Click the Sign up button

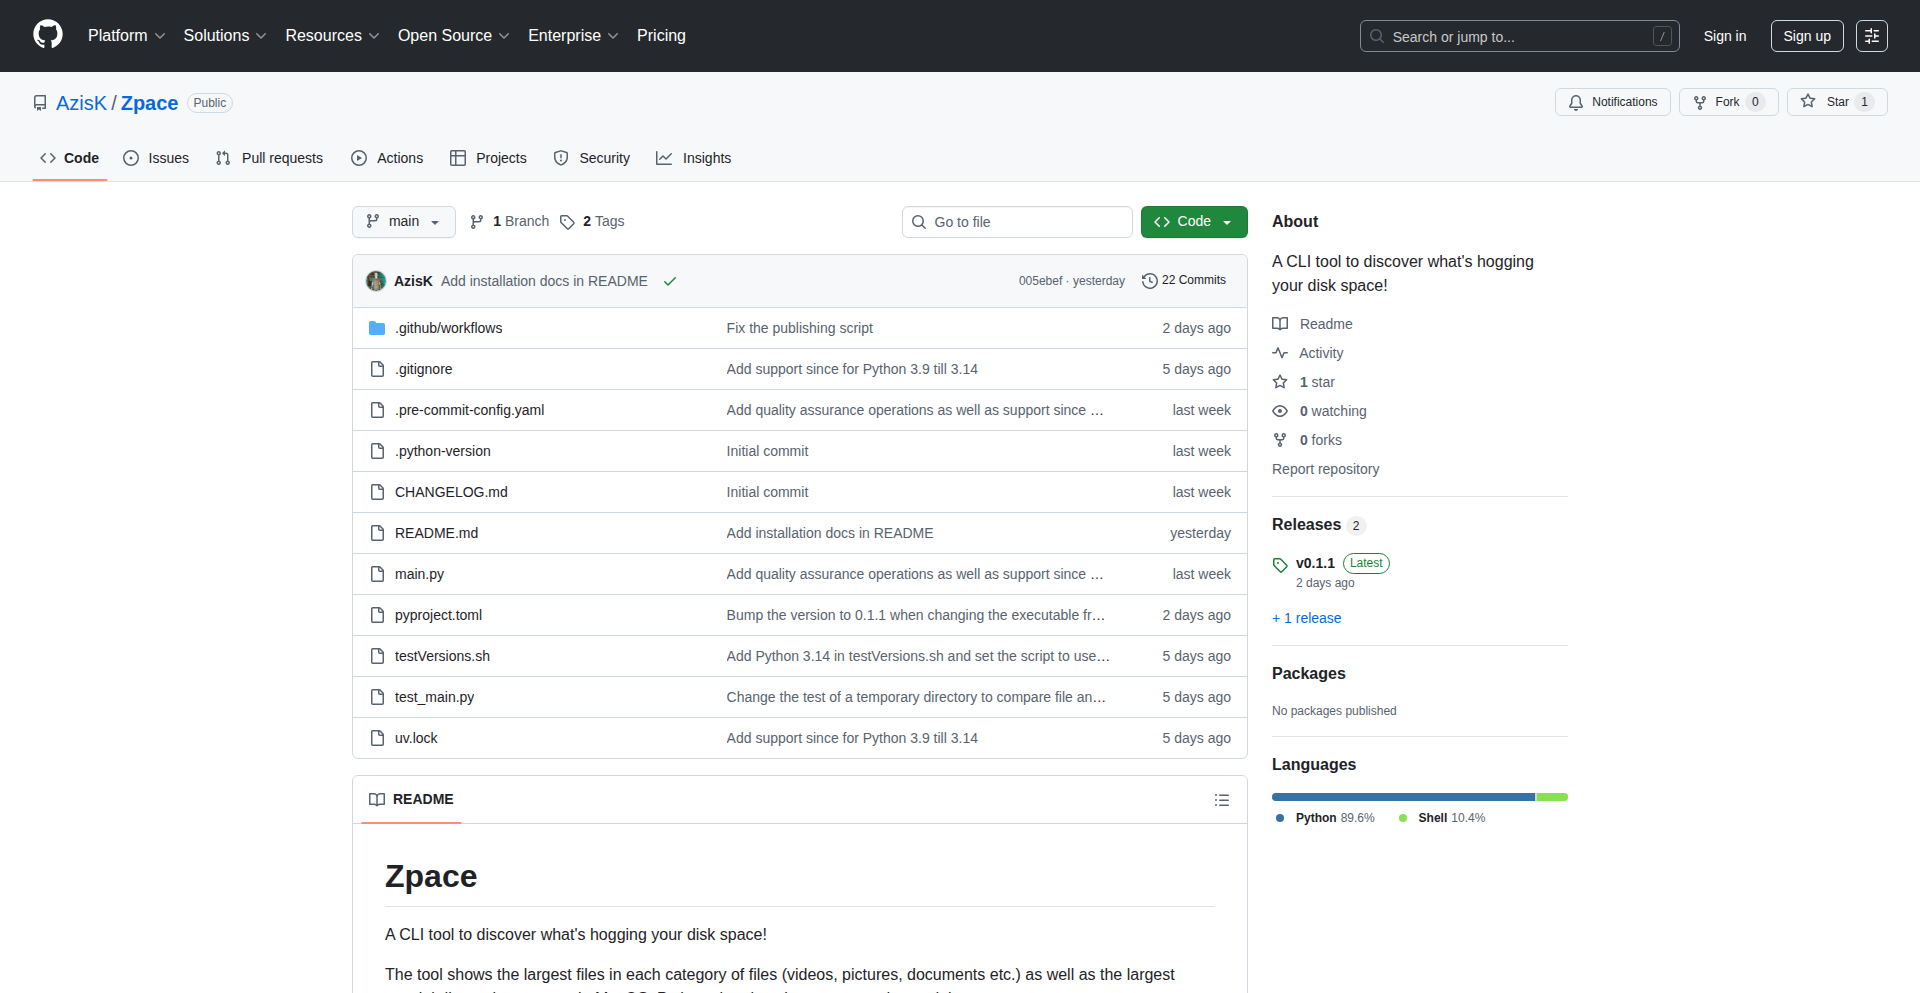pos(1806,36)
